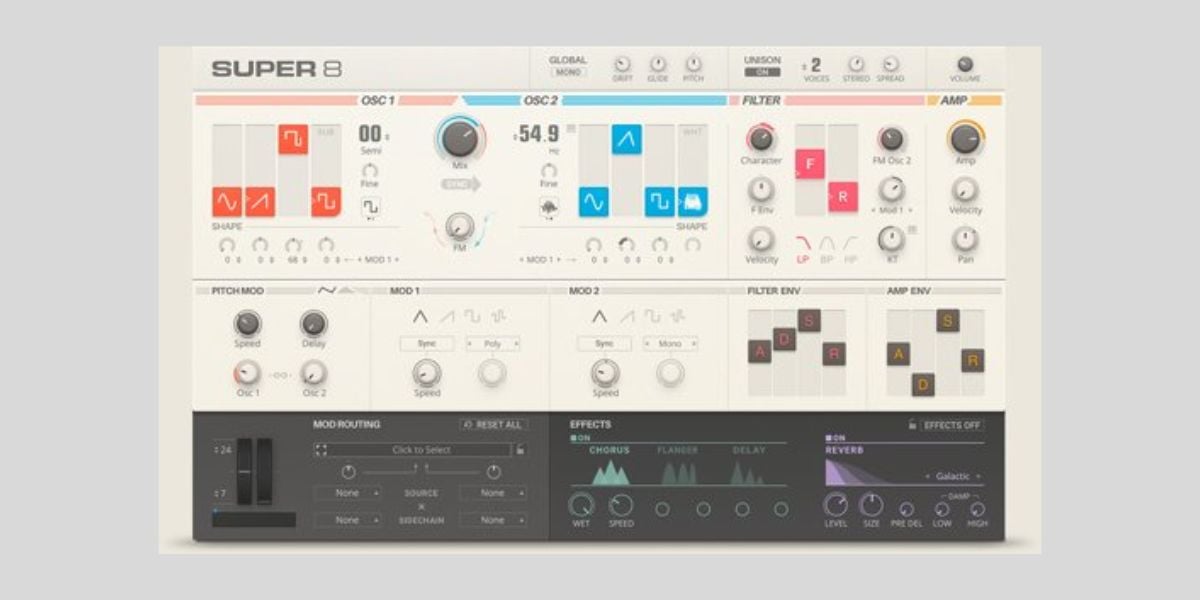Open upper-left None source dropdown

coord(347,493)
